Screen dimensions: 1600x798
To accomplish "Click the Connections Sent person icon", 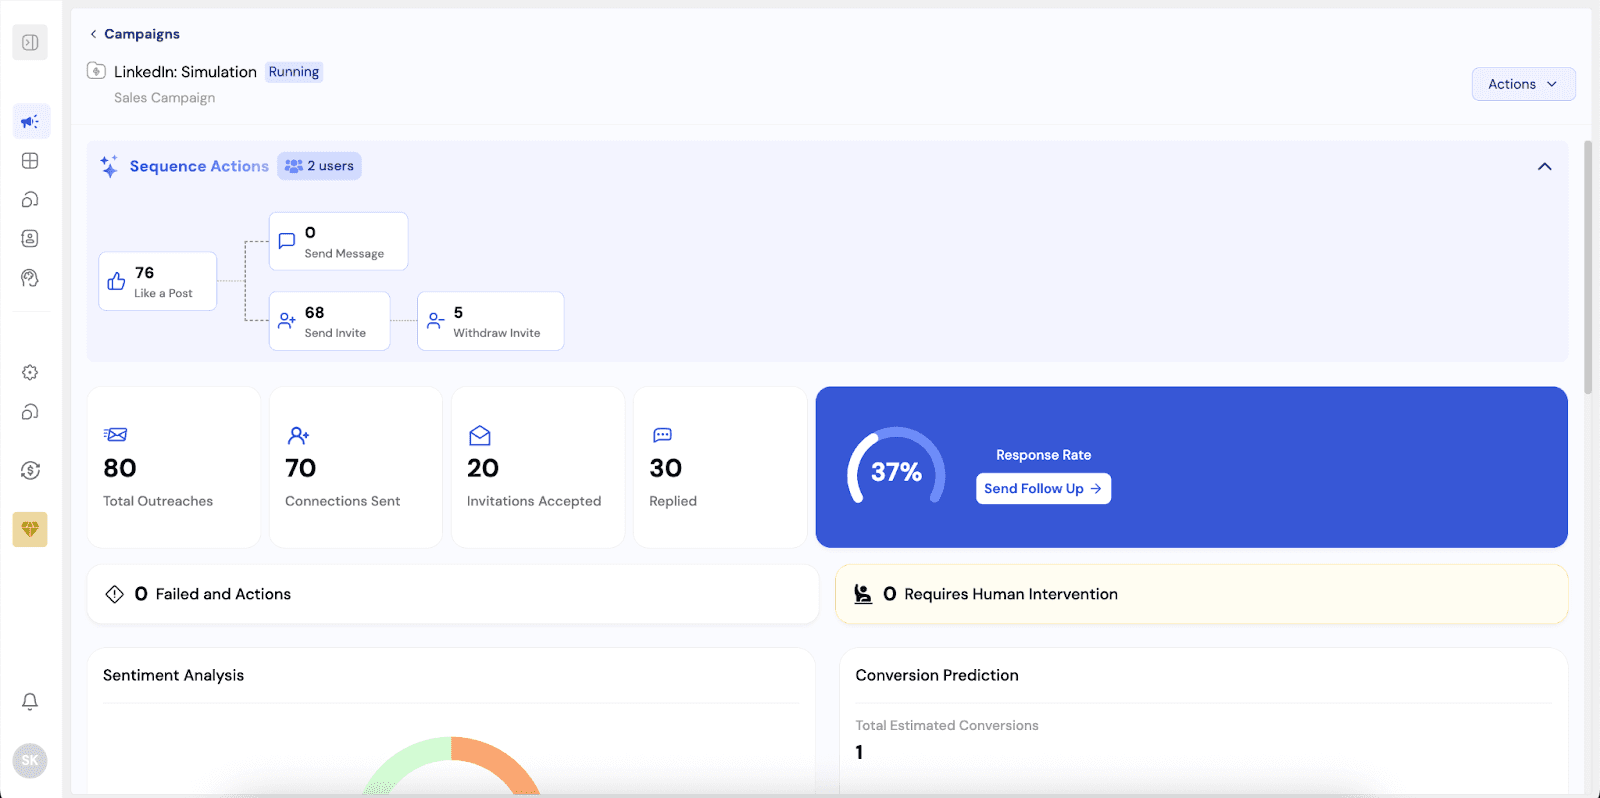I will [298, 435].
